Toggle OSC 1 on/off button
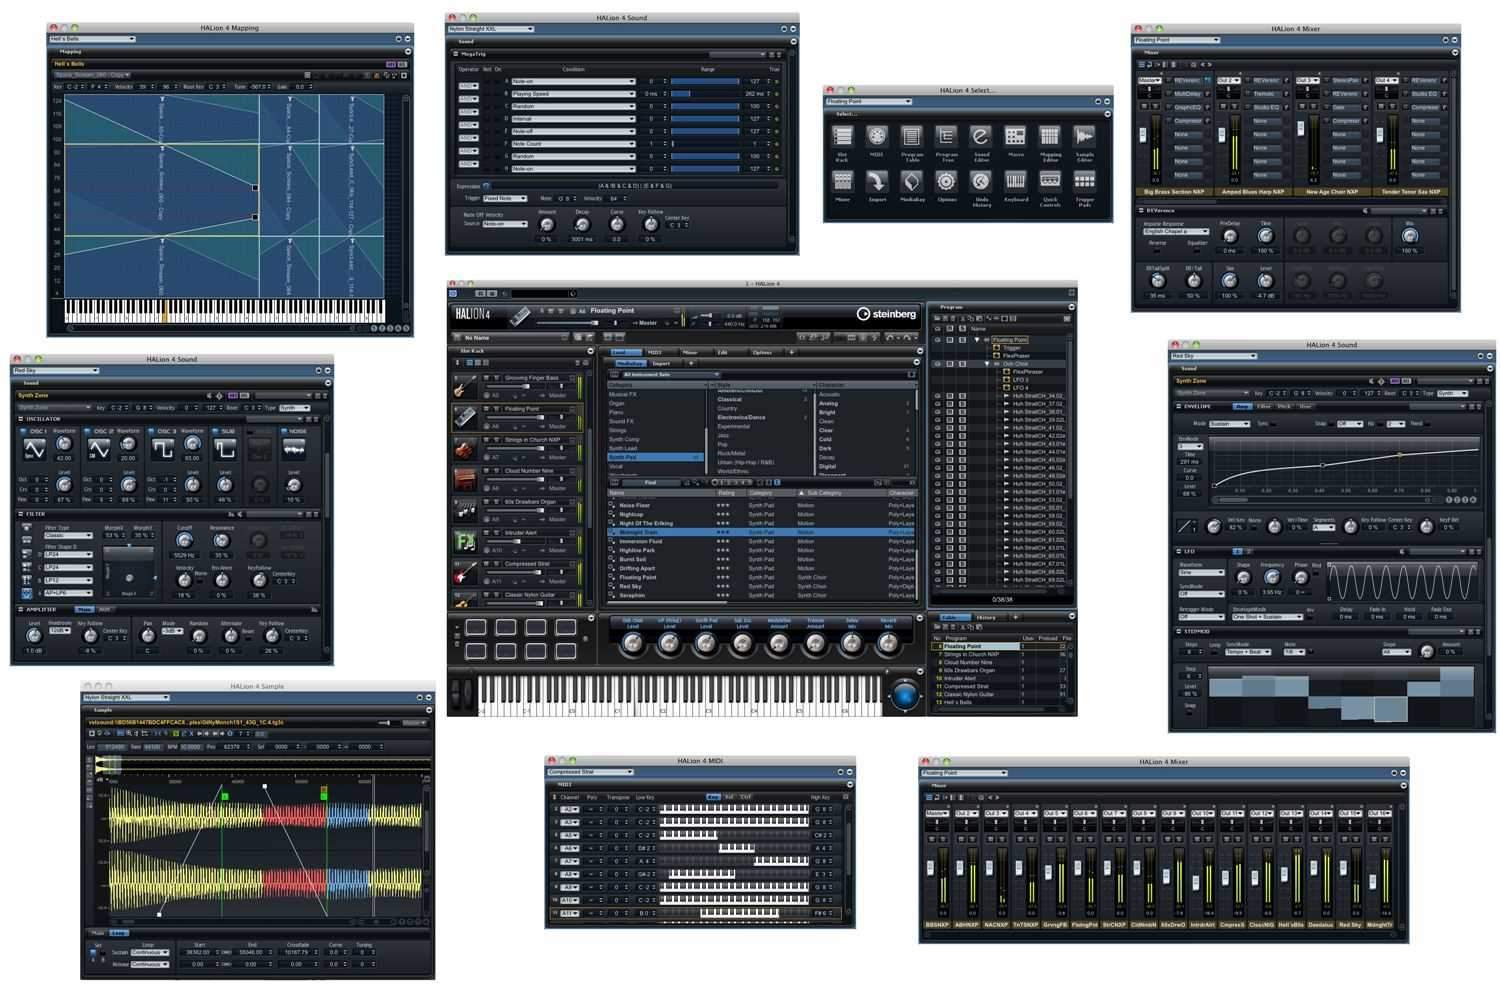Screen dimensions: 1500x1000 pos(24,431)
